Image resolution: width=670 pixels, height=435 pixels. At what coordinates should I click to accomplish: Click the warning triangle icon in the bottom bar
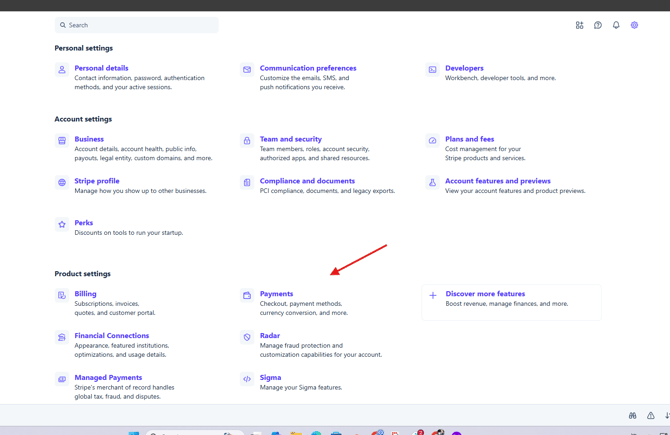[650, 415]
